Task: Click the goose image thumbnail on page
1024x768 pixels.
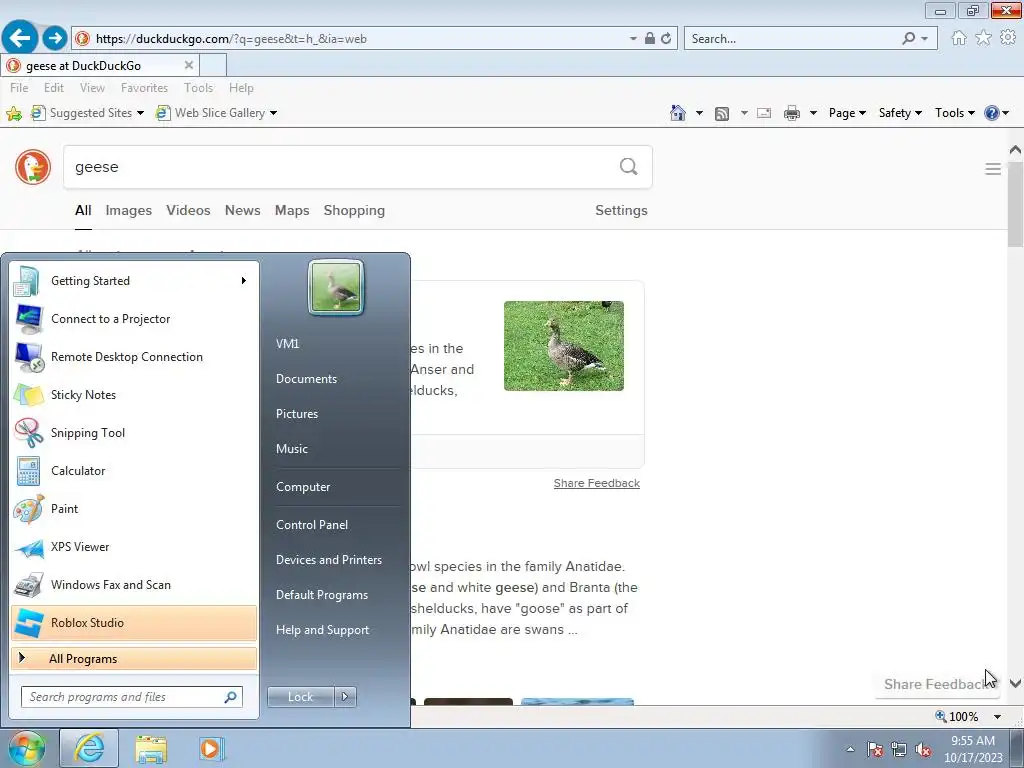Action: point(564,346)
